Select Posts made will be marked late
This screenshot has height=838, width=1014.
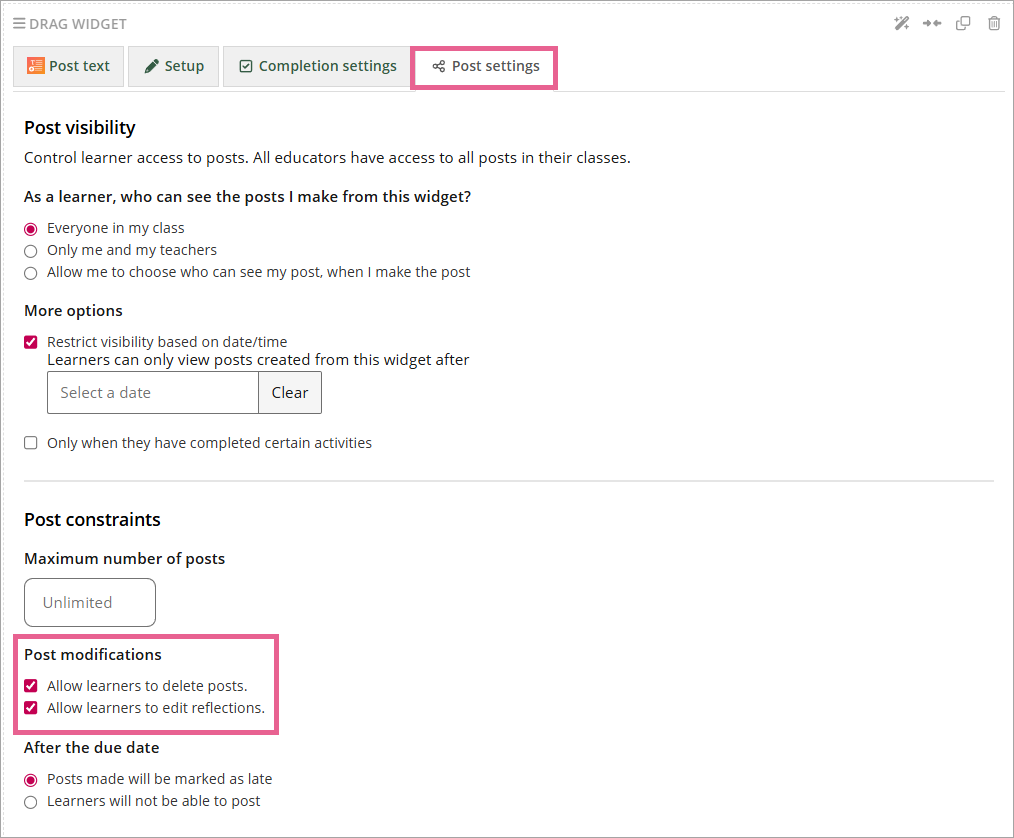[x=30, y=780]
